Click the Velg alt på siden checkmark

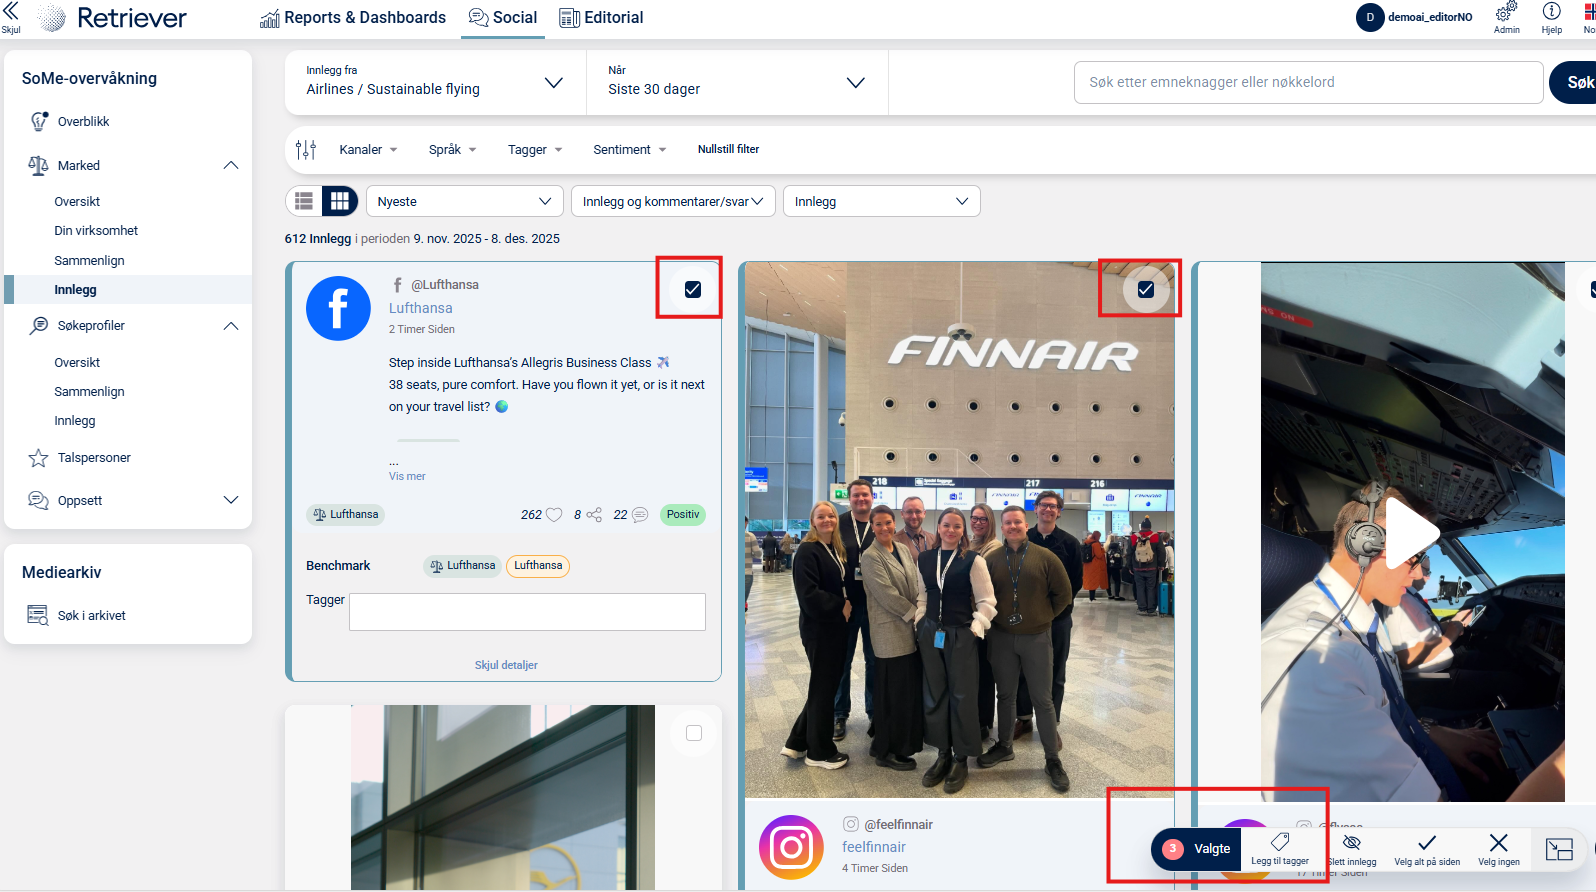tap(1427, 843)
